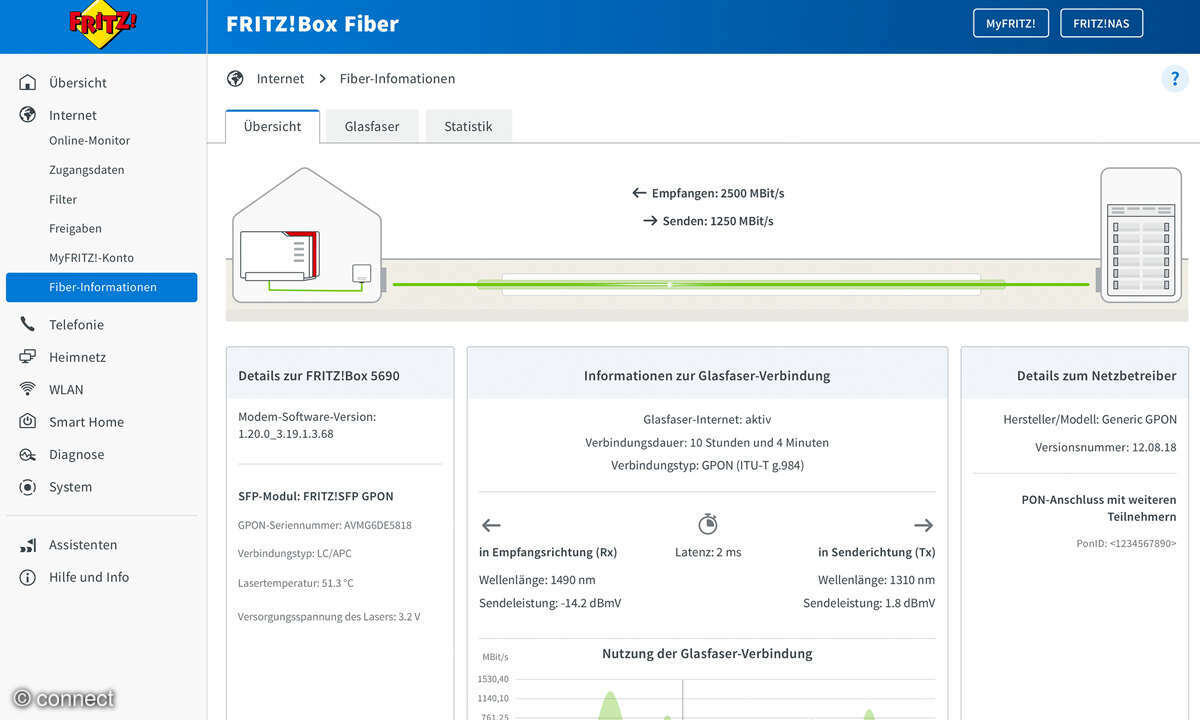Click the fiber cable connection graphic

coord(740,284)
